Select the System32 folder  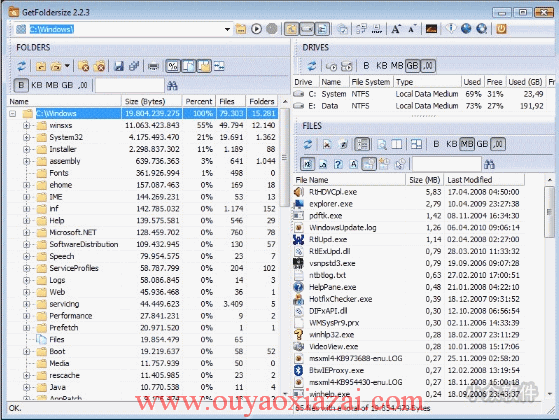click(x=66, y=137)
